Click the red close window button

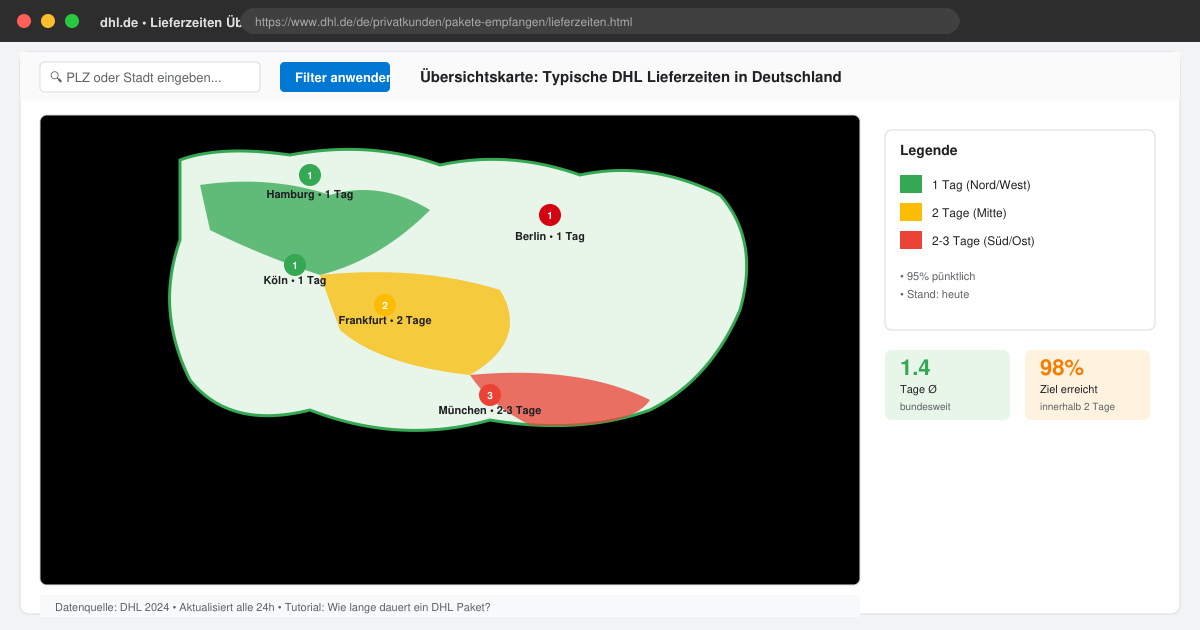[24, 21]
